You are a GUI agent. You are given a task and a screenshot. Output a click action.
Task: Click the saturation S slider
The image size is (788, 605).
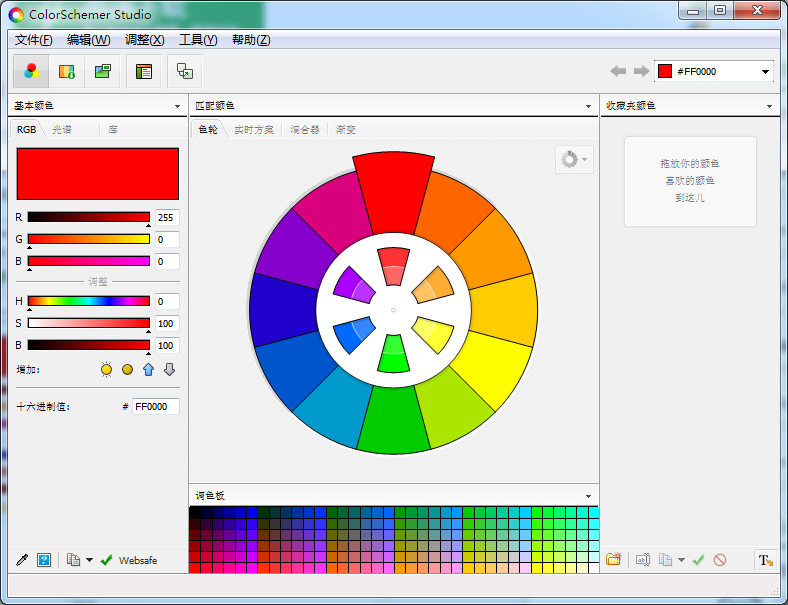pyautogui.click(x=88, y=323)
